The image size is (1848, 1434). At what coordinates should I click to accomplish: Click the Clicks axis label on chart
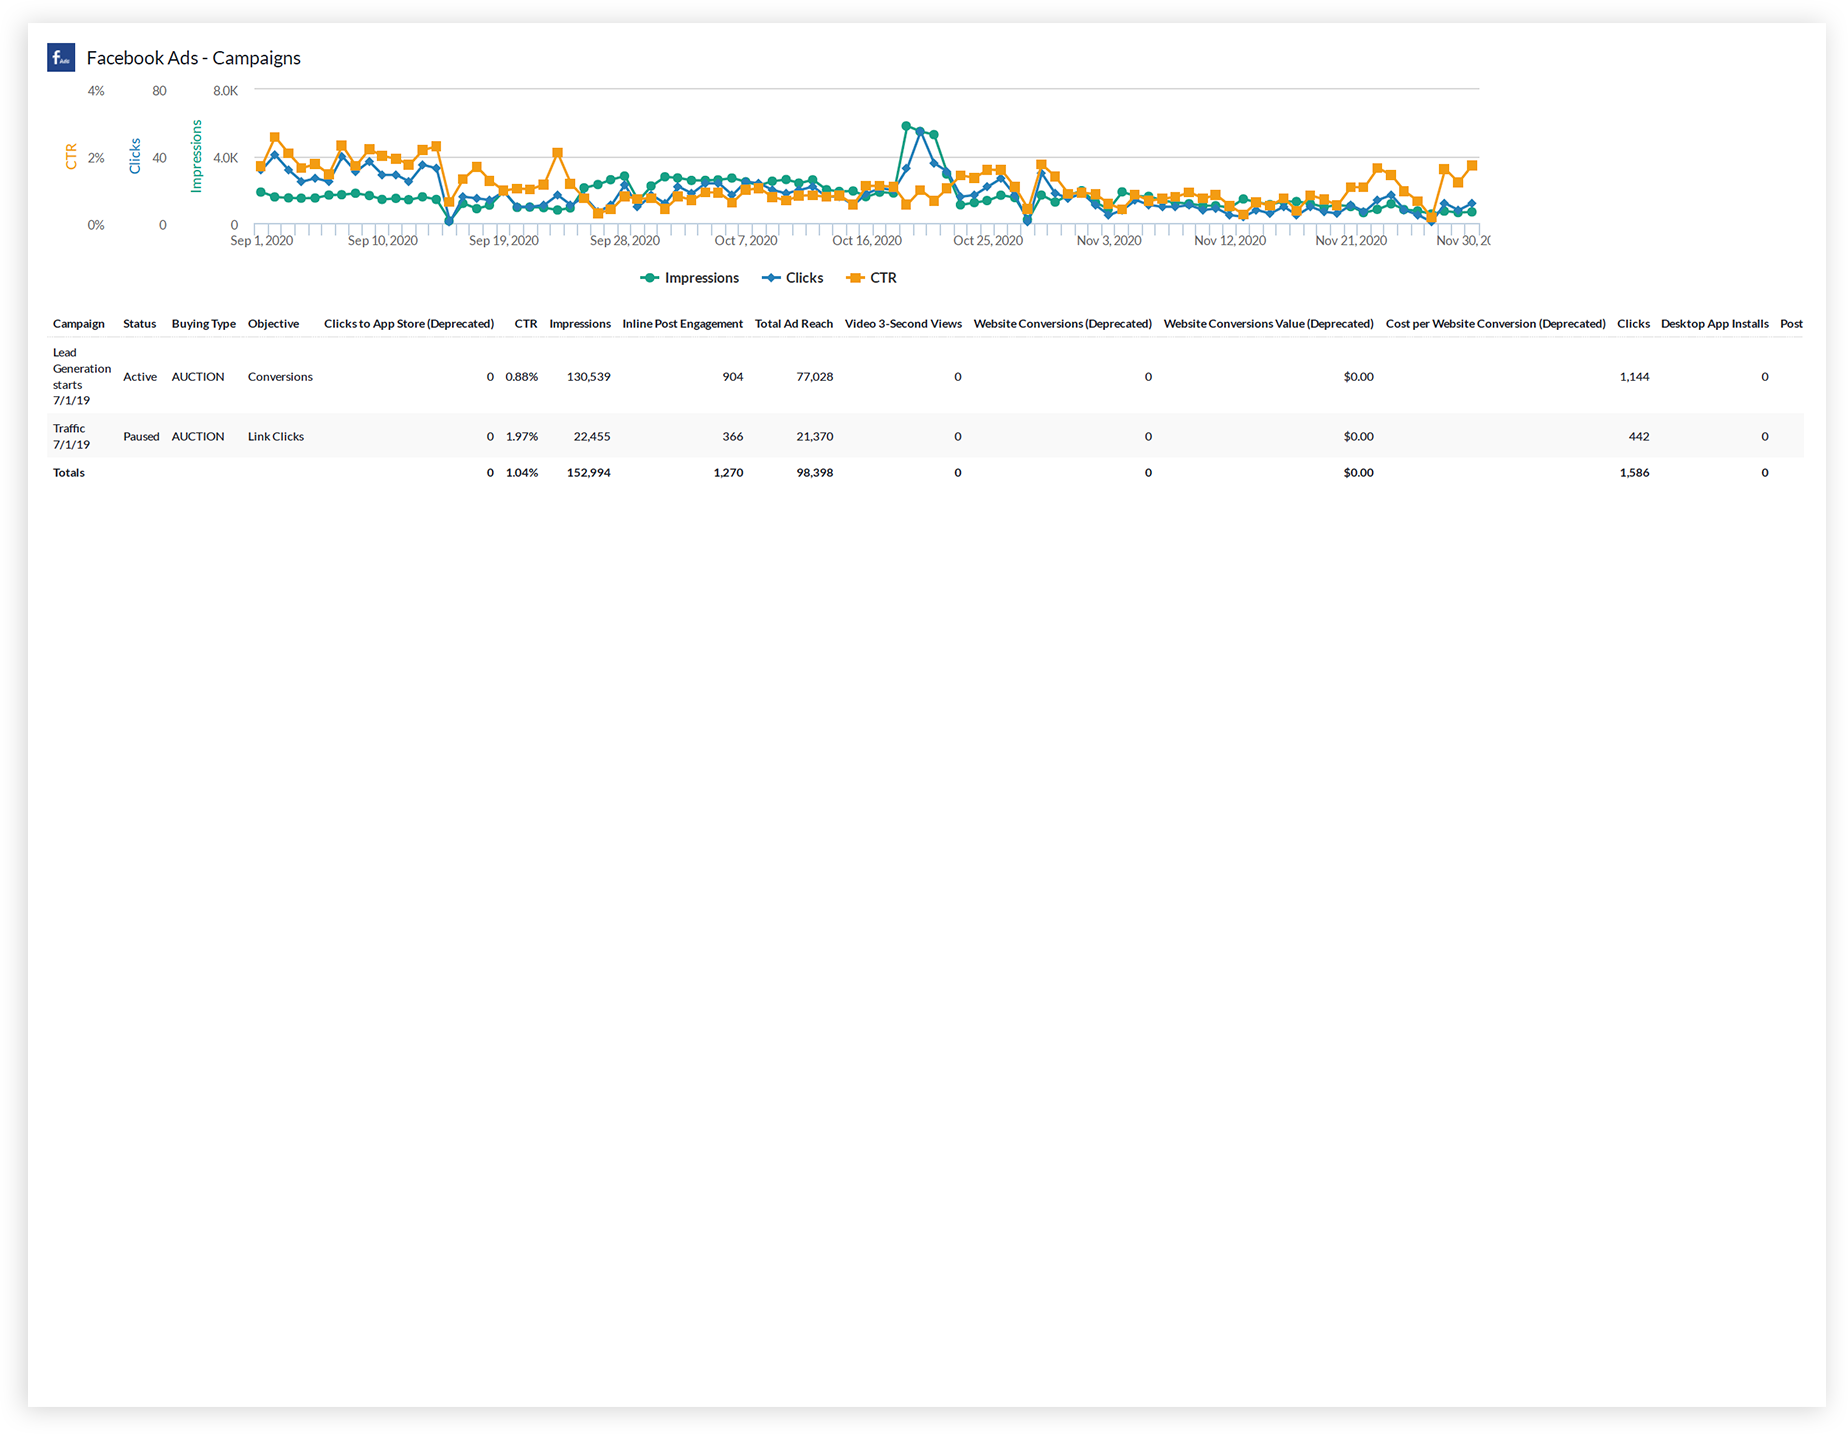135,157
